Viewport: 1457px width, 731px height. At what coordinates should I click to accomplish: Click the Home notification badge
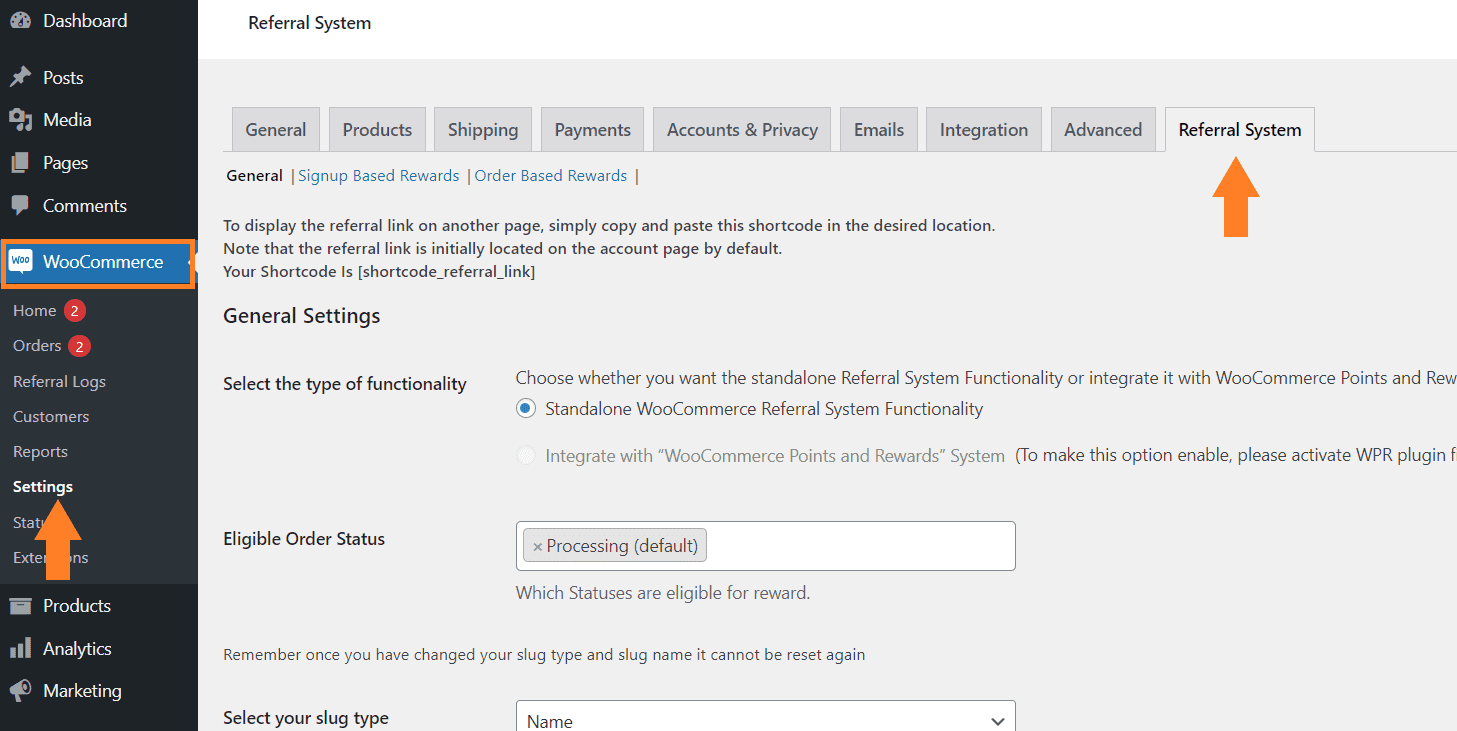75,311
